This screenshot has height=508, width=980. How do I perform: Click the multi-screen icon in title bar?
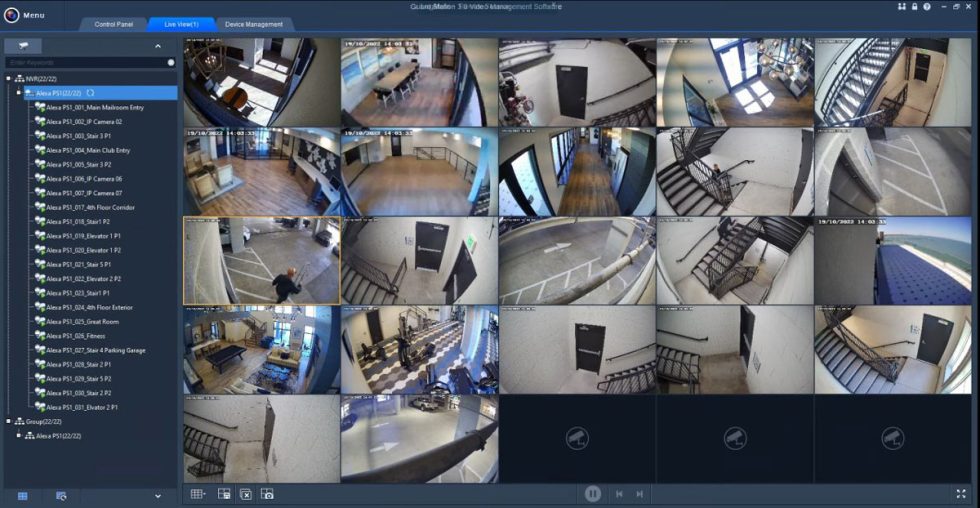tap(902, 6)
